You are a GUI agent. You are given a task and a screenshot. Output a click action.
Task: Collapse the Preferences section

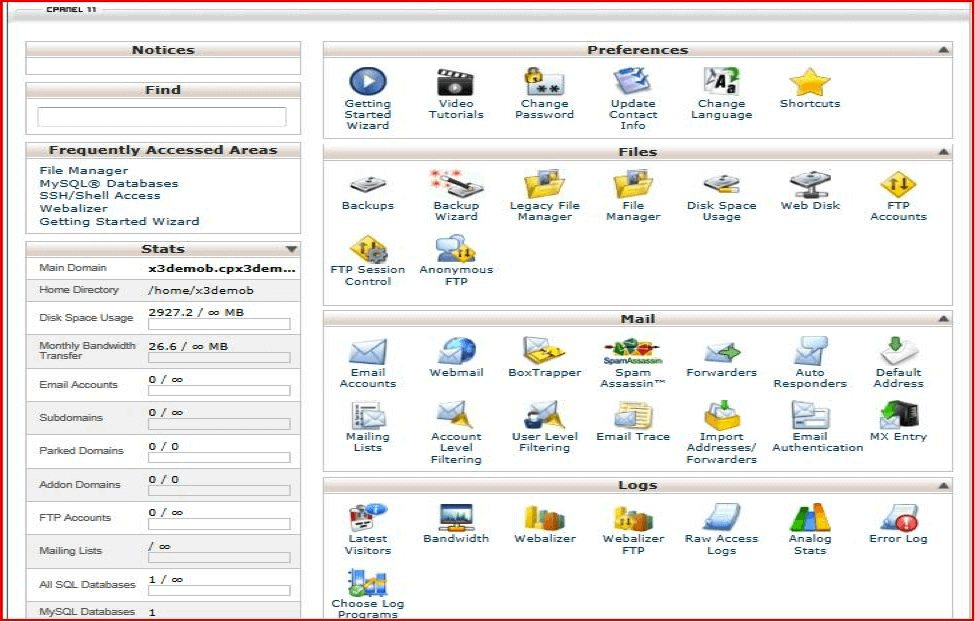pyautogui.click(x=943, y=50)
